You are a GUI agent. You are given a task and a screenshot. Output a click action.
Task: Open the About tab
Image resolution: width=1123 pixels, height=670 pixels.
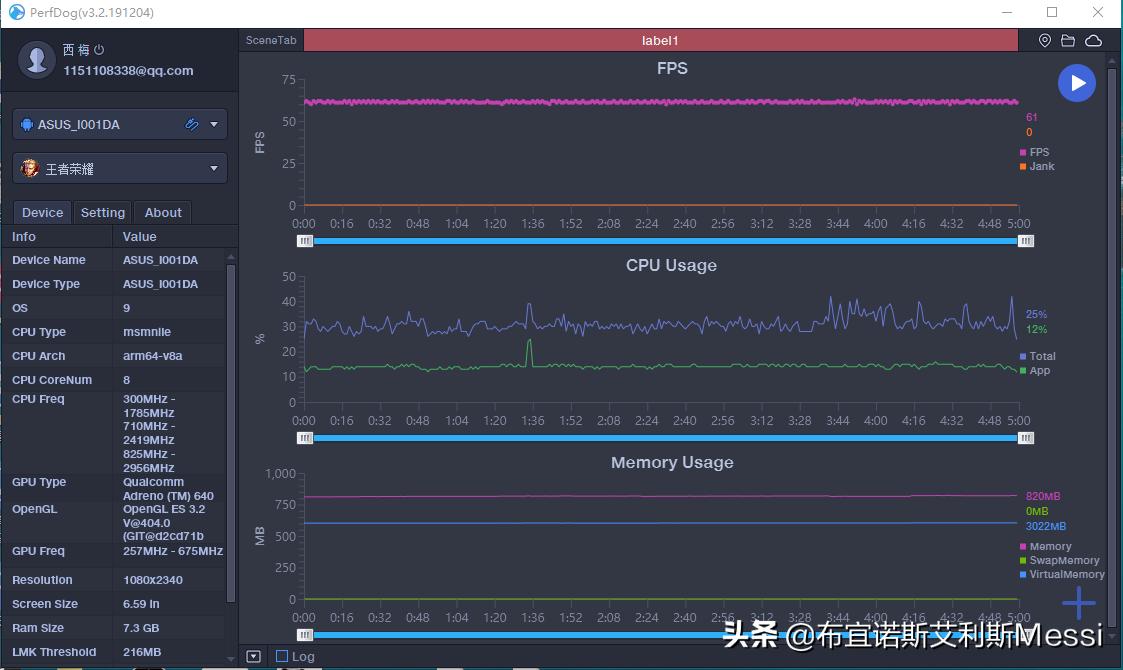[162, 212]
